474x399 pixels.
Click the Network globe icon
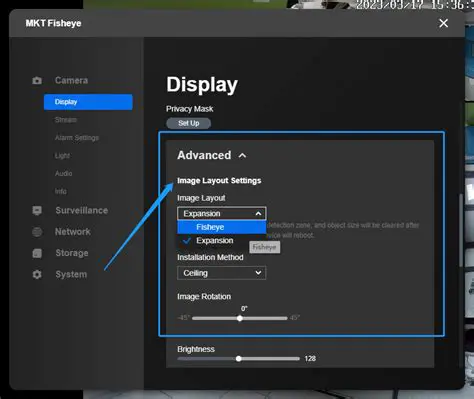(x=37, y=232)
